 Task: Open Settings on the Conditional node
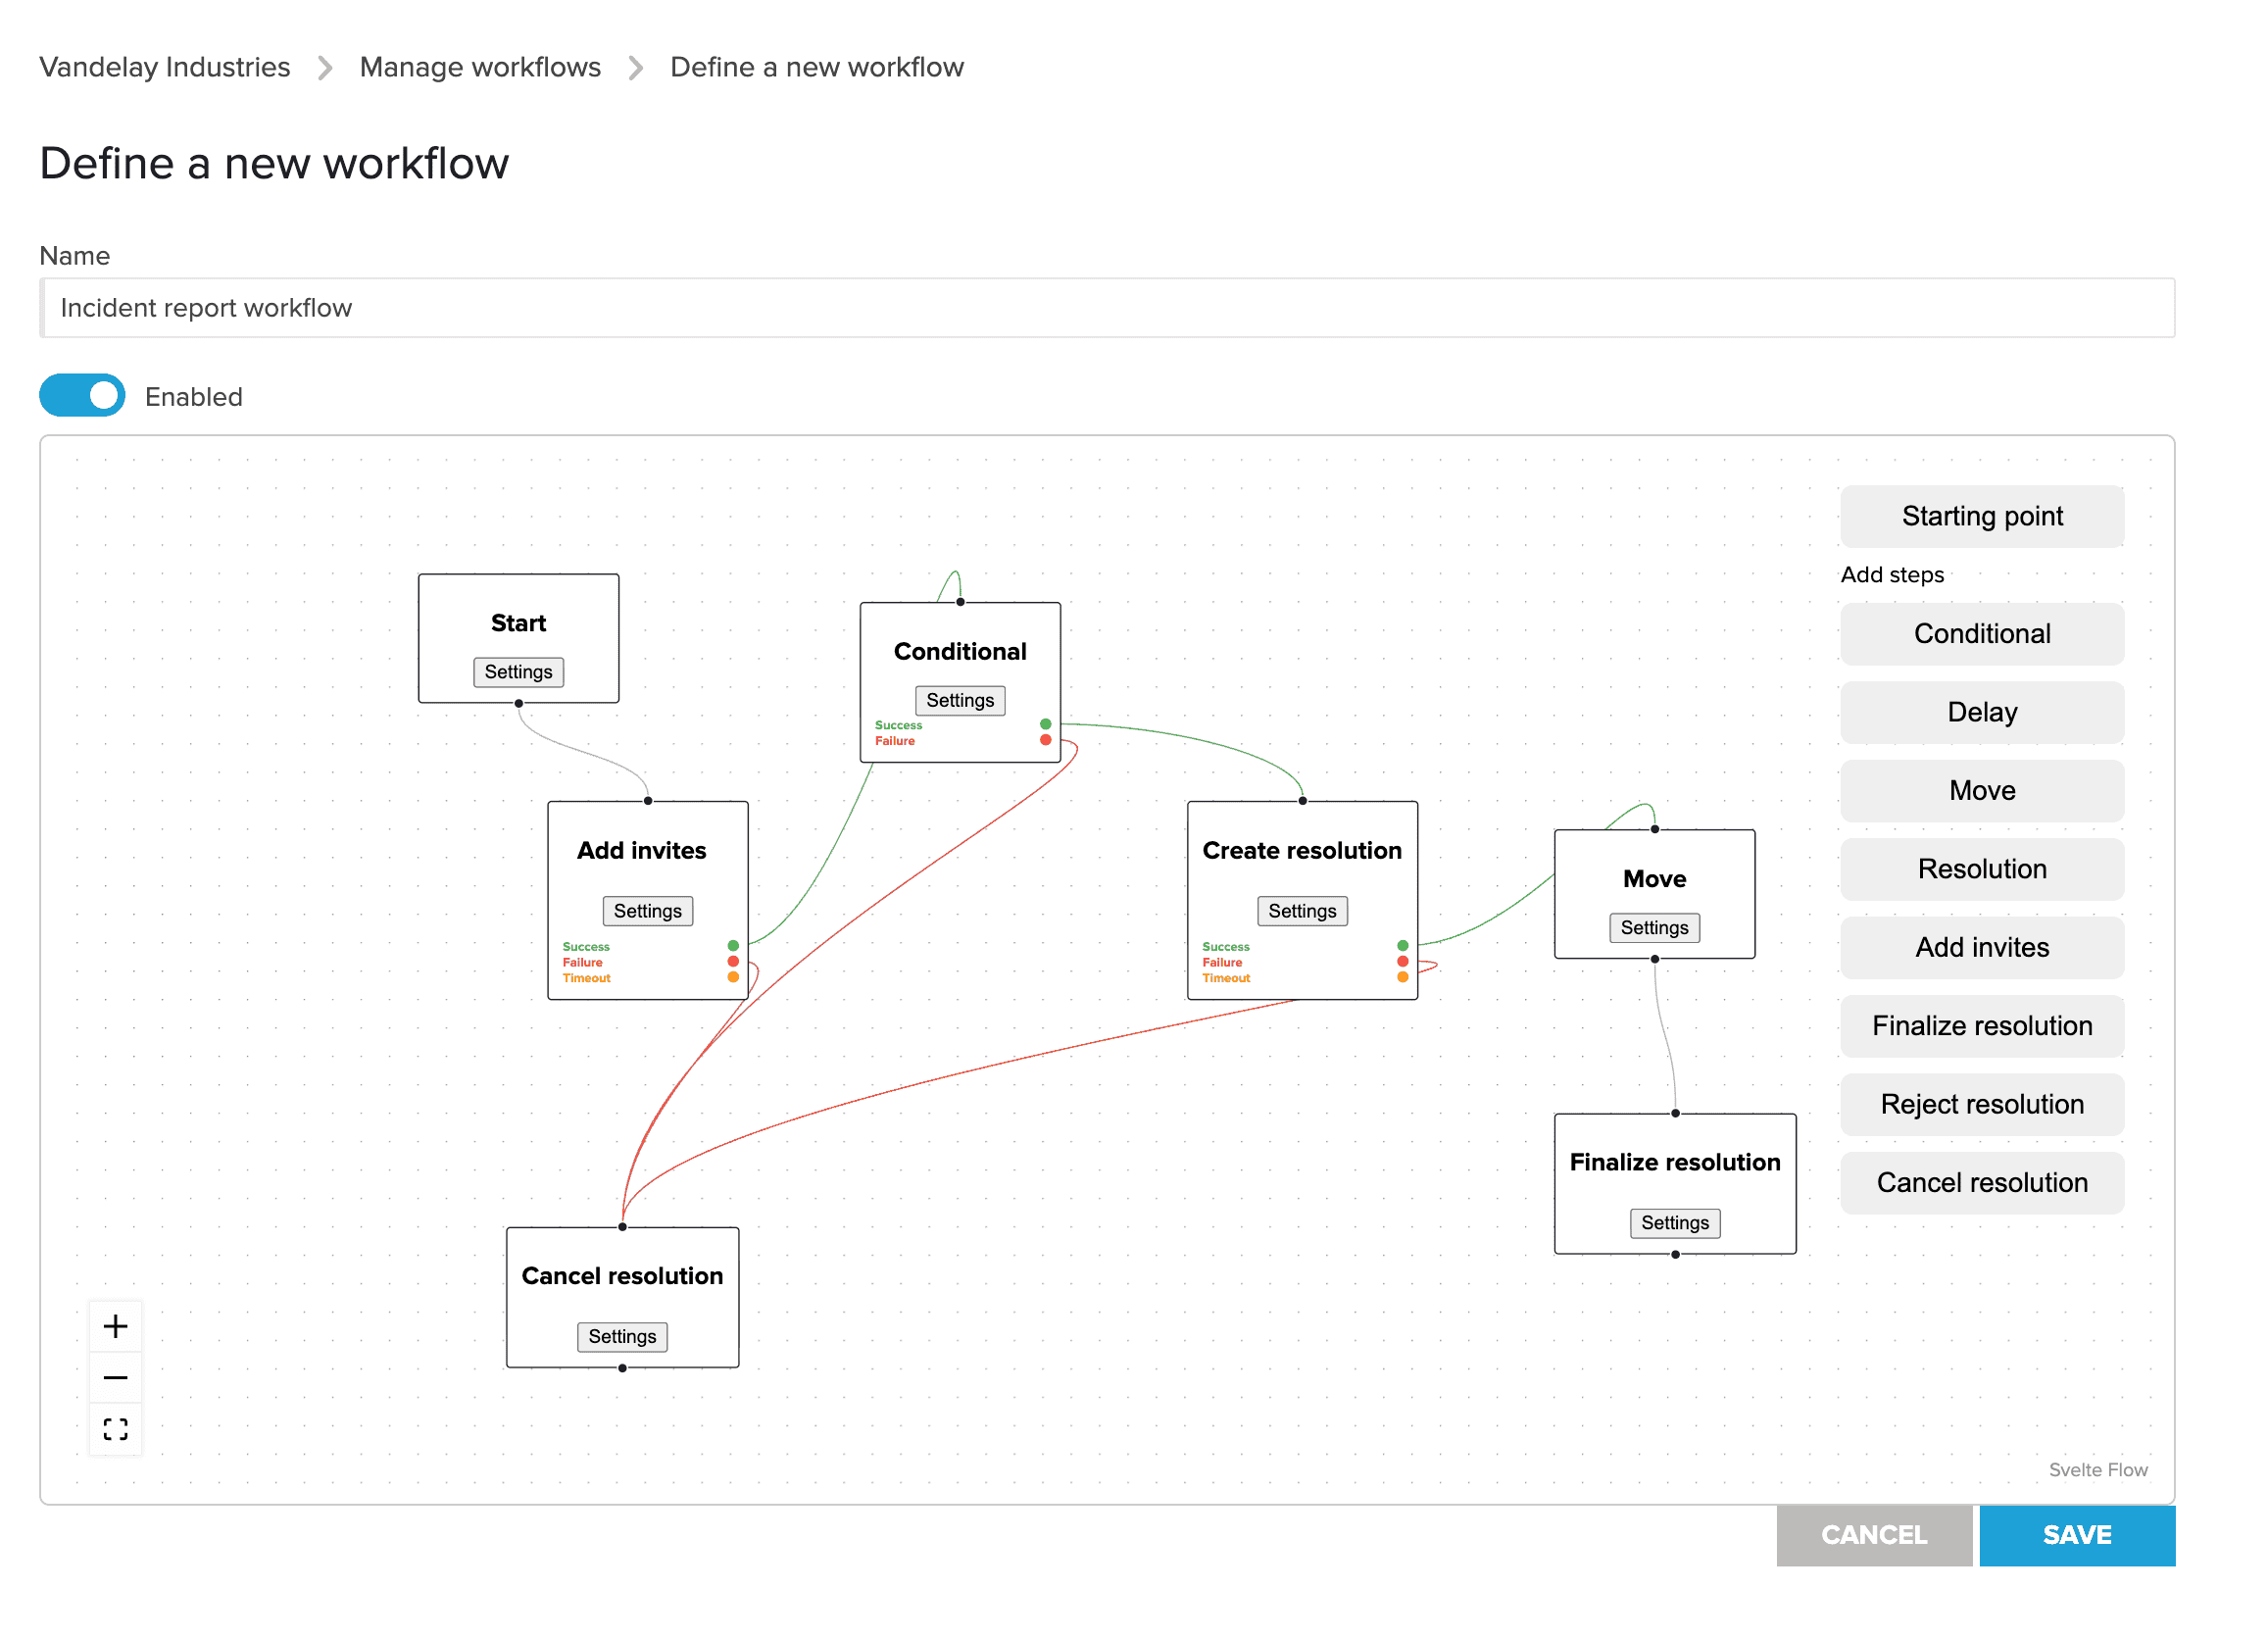point(959,700)
